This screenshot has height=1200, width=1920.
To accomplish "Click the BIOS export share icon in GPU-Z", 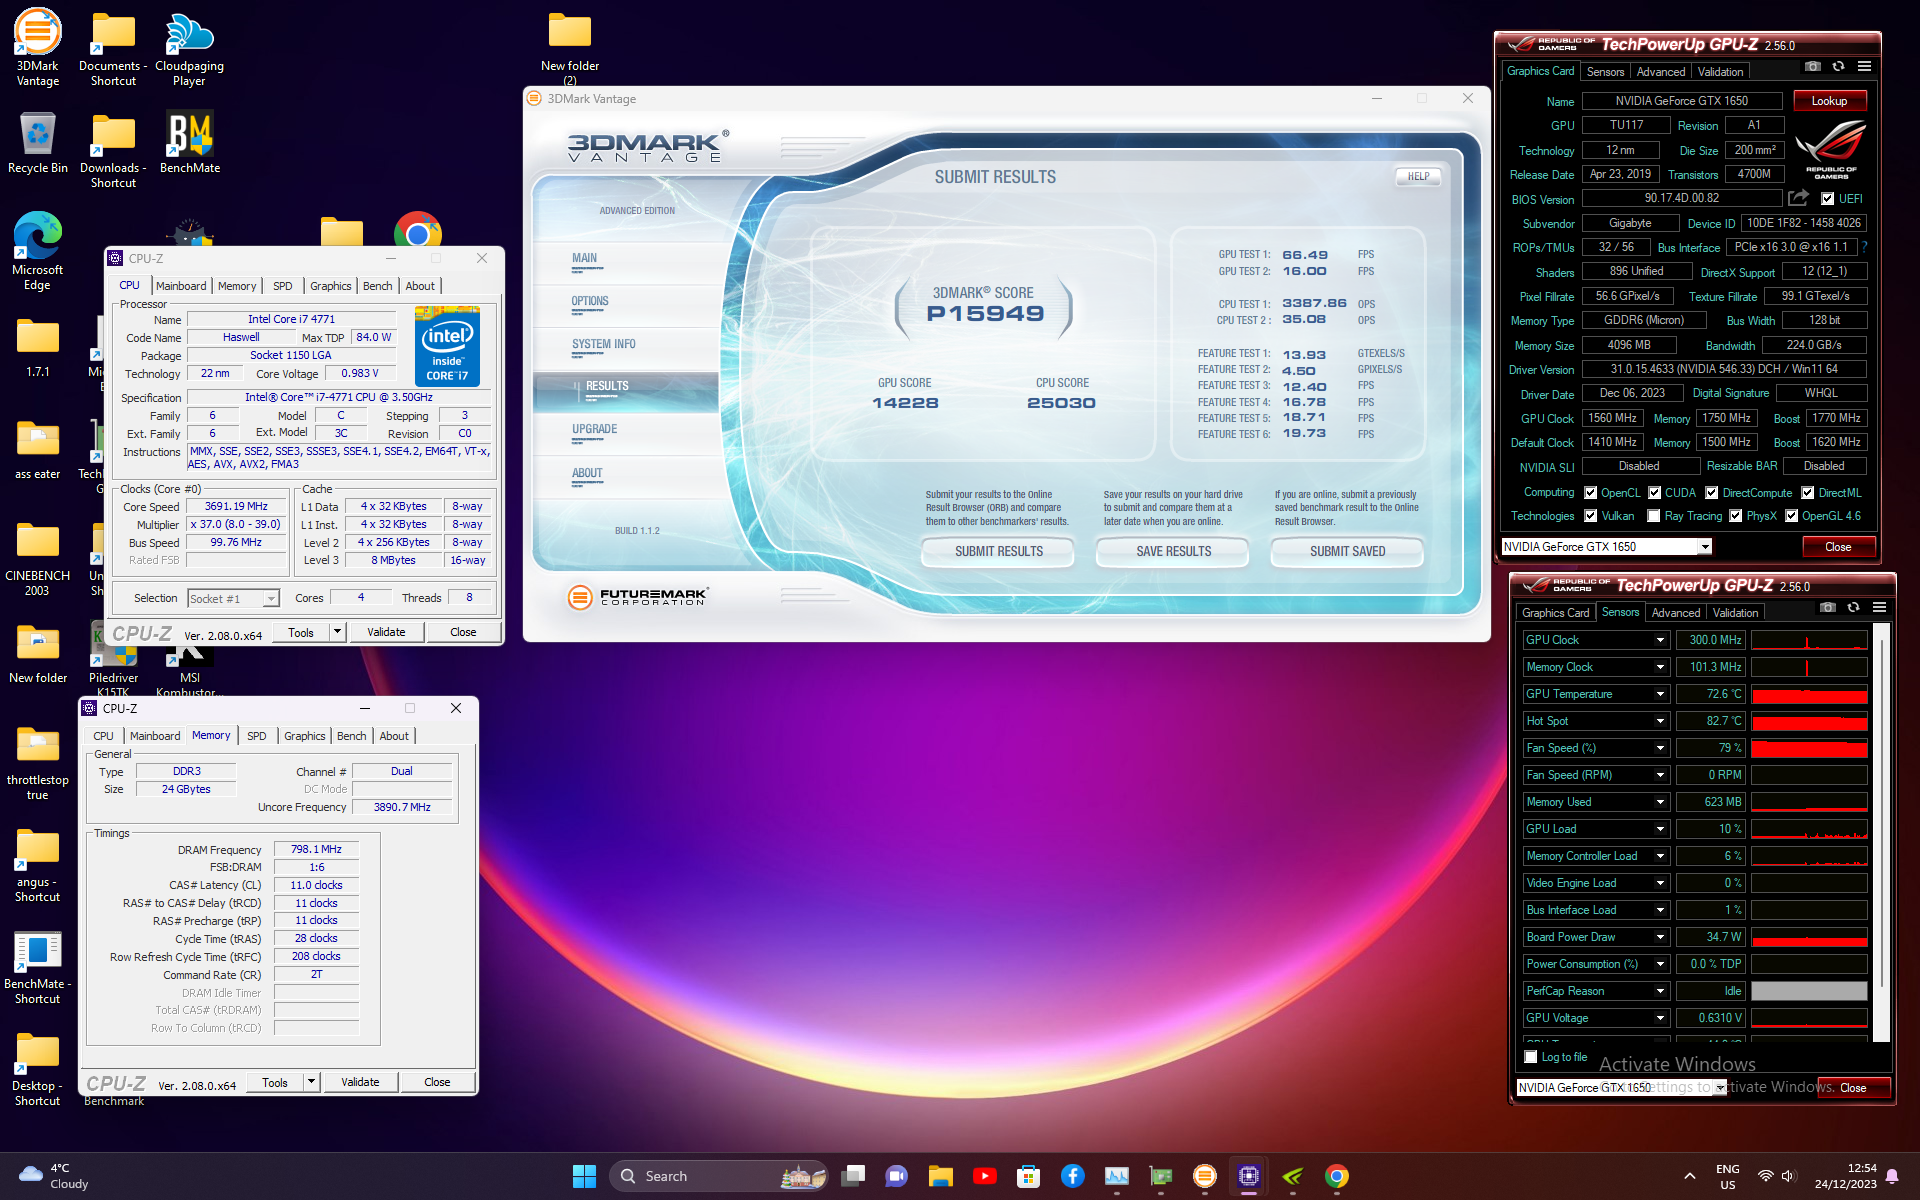I will (1798, 198).
